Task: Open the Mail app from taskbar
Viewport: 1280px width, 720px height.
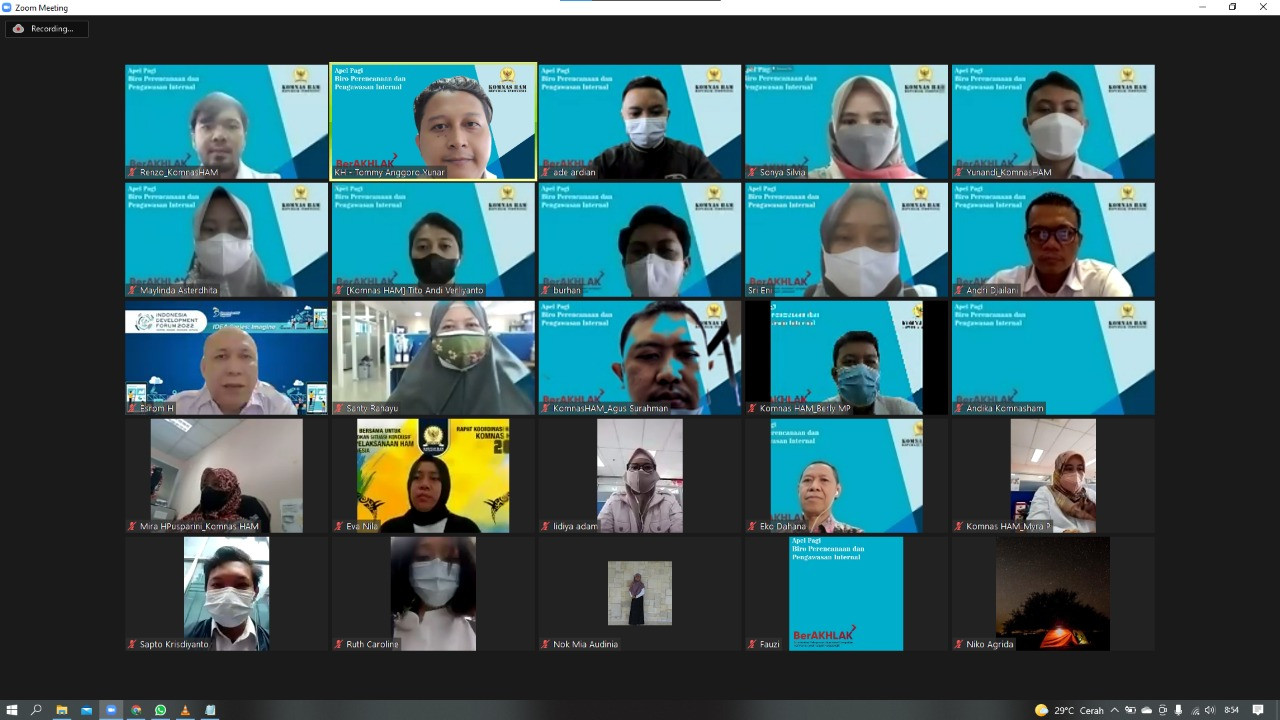Action: (x=86, y=710)
